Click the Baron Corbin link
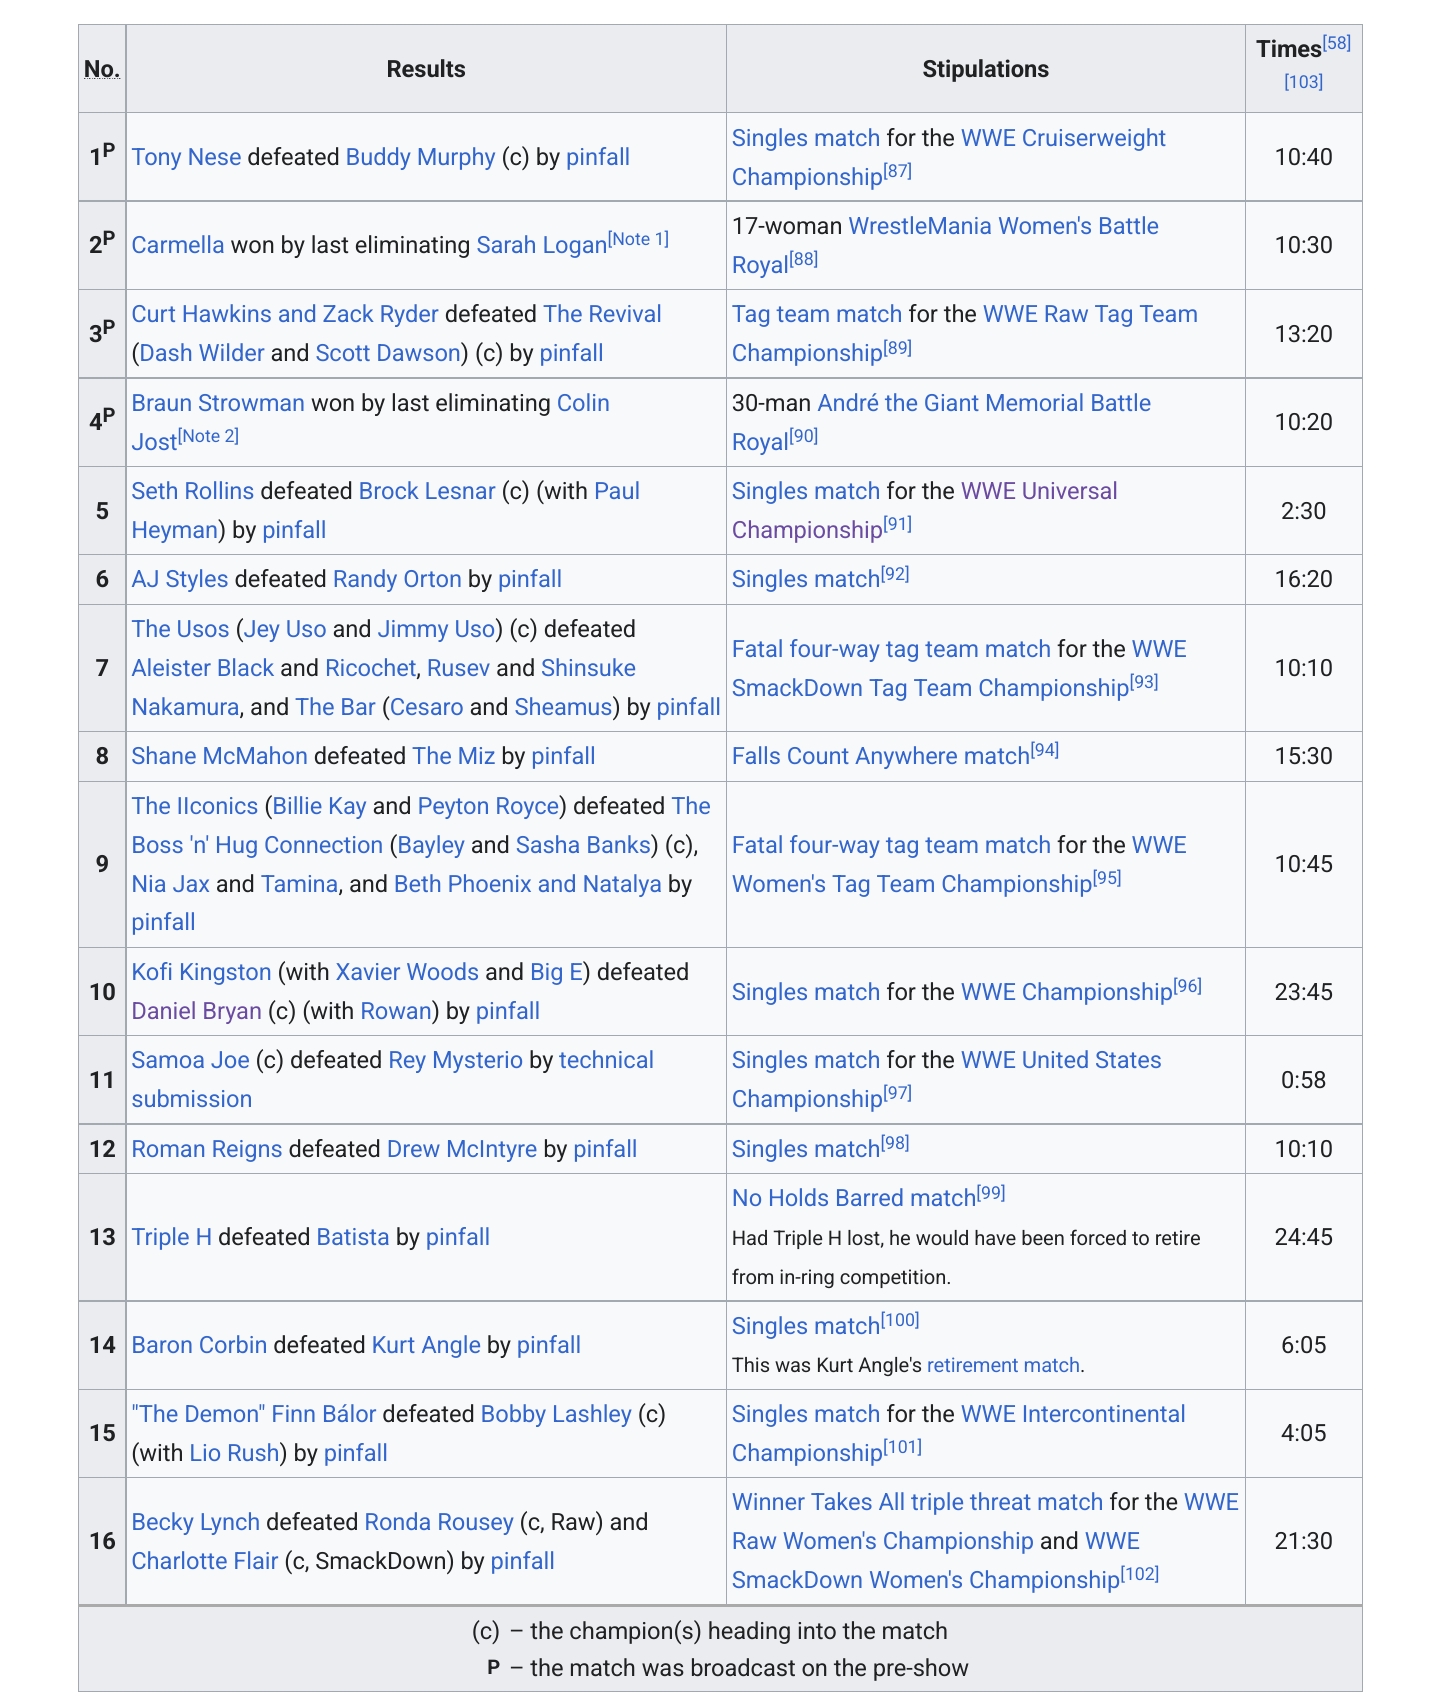This screenshot has width=1439, height=1707. (x=200, y=1345)
